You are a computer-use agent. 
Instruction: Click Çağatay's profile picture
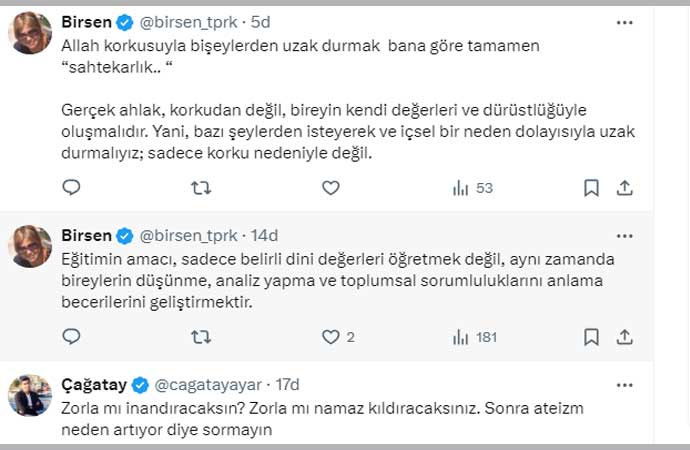[x=30, y=395]
